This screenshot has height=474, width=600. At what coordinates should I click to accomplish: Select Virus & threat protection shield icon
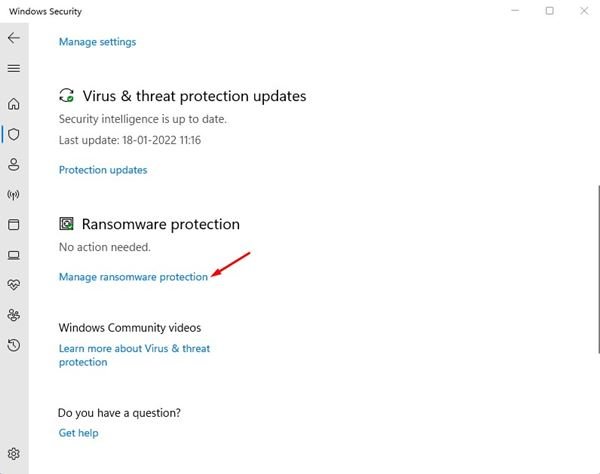[14, 134]
